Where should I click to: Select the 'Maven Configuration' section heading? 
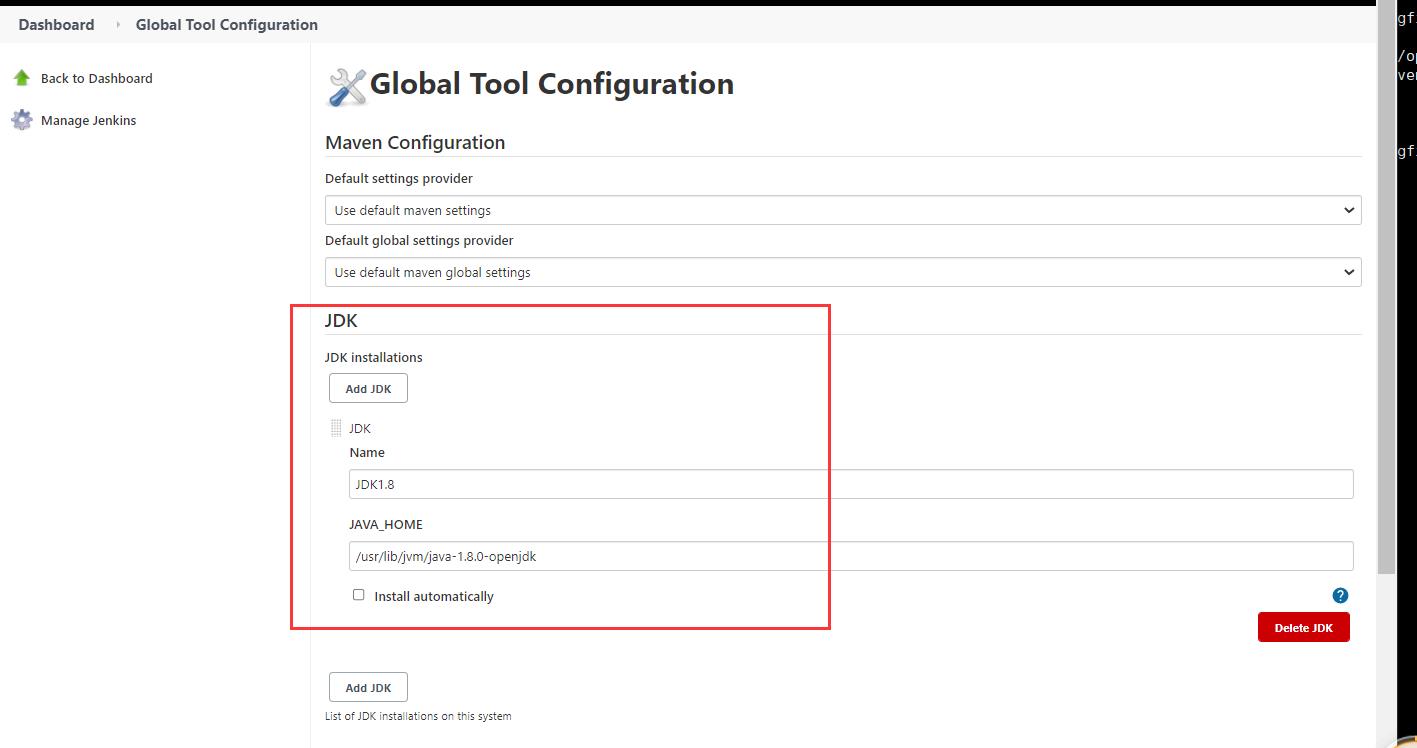[415, 142]
